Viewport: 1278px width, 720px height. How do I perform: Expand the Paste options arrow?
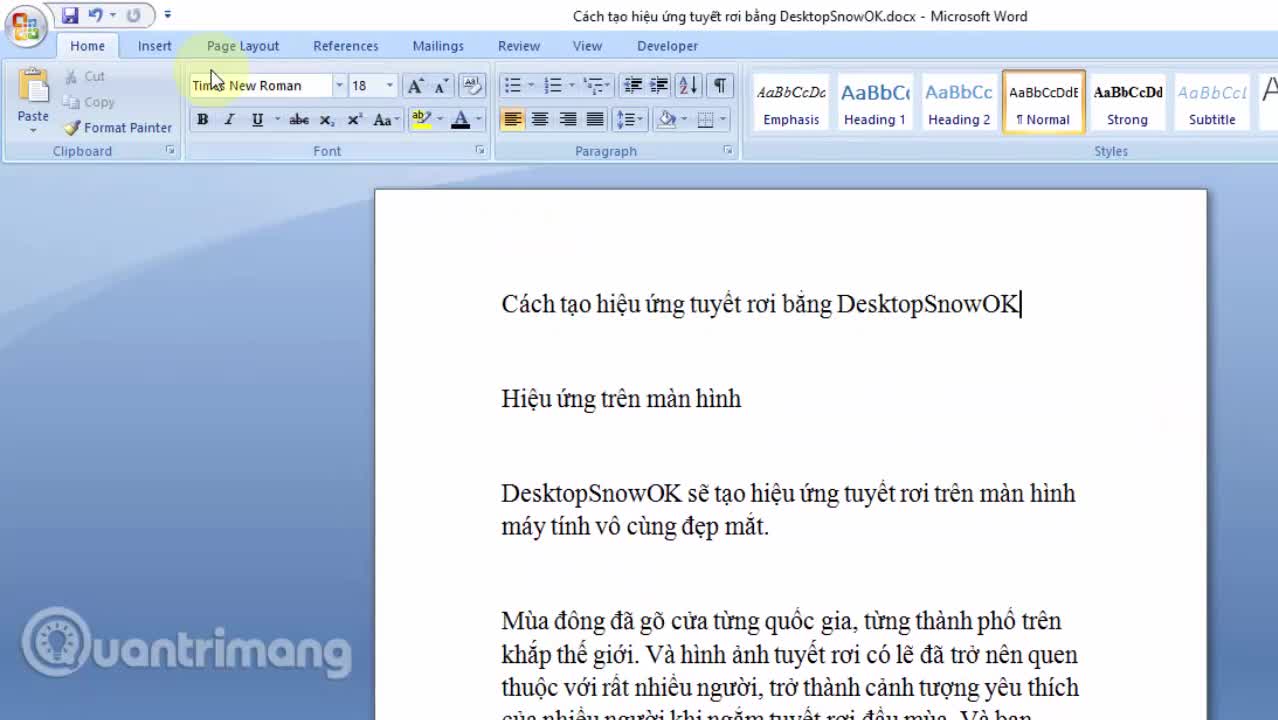click(x=33, y=130)
